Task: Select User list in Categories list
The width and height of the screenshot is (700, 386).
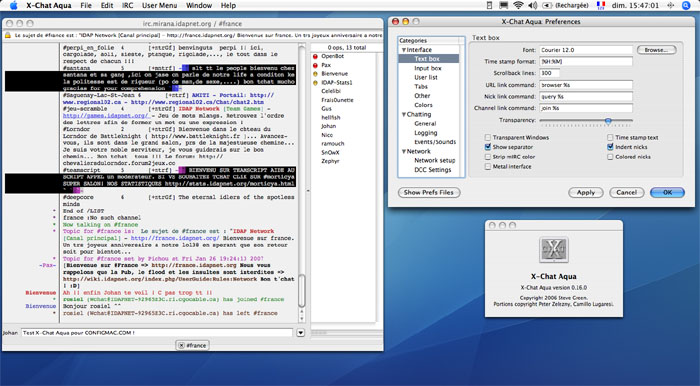Action: click(426, 77)
